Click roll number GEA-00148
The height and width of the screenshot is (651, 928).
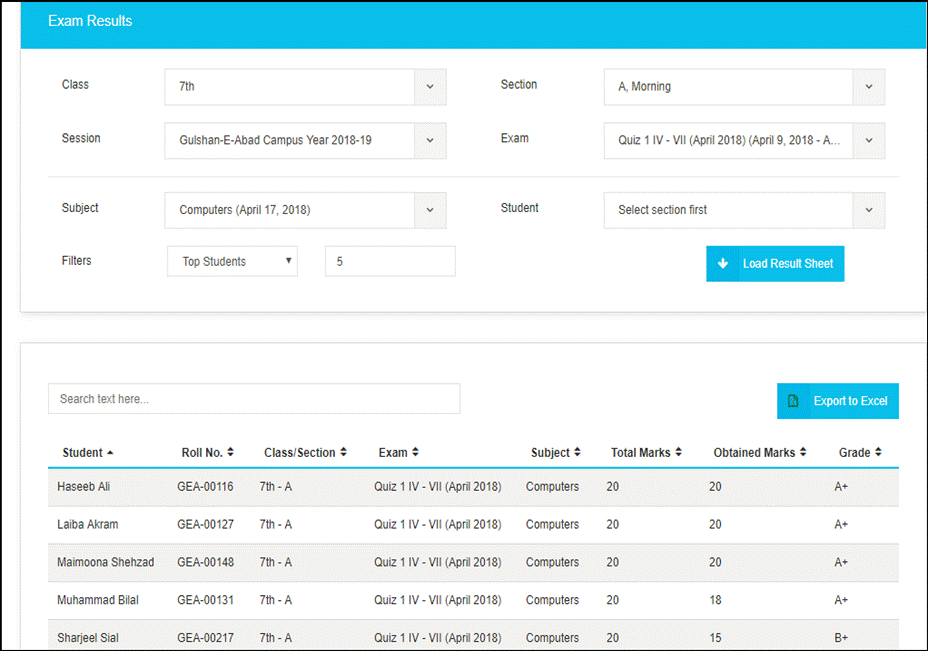click(x=205, y=562)
